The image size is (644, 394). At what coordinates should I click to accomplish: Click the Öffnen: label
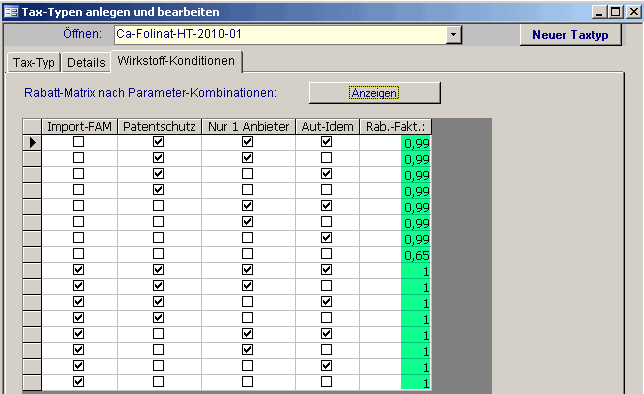tap(82, 34)
